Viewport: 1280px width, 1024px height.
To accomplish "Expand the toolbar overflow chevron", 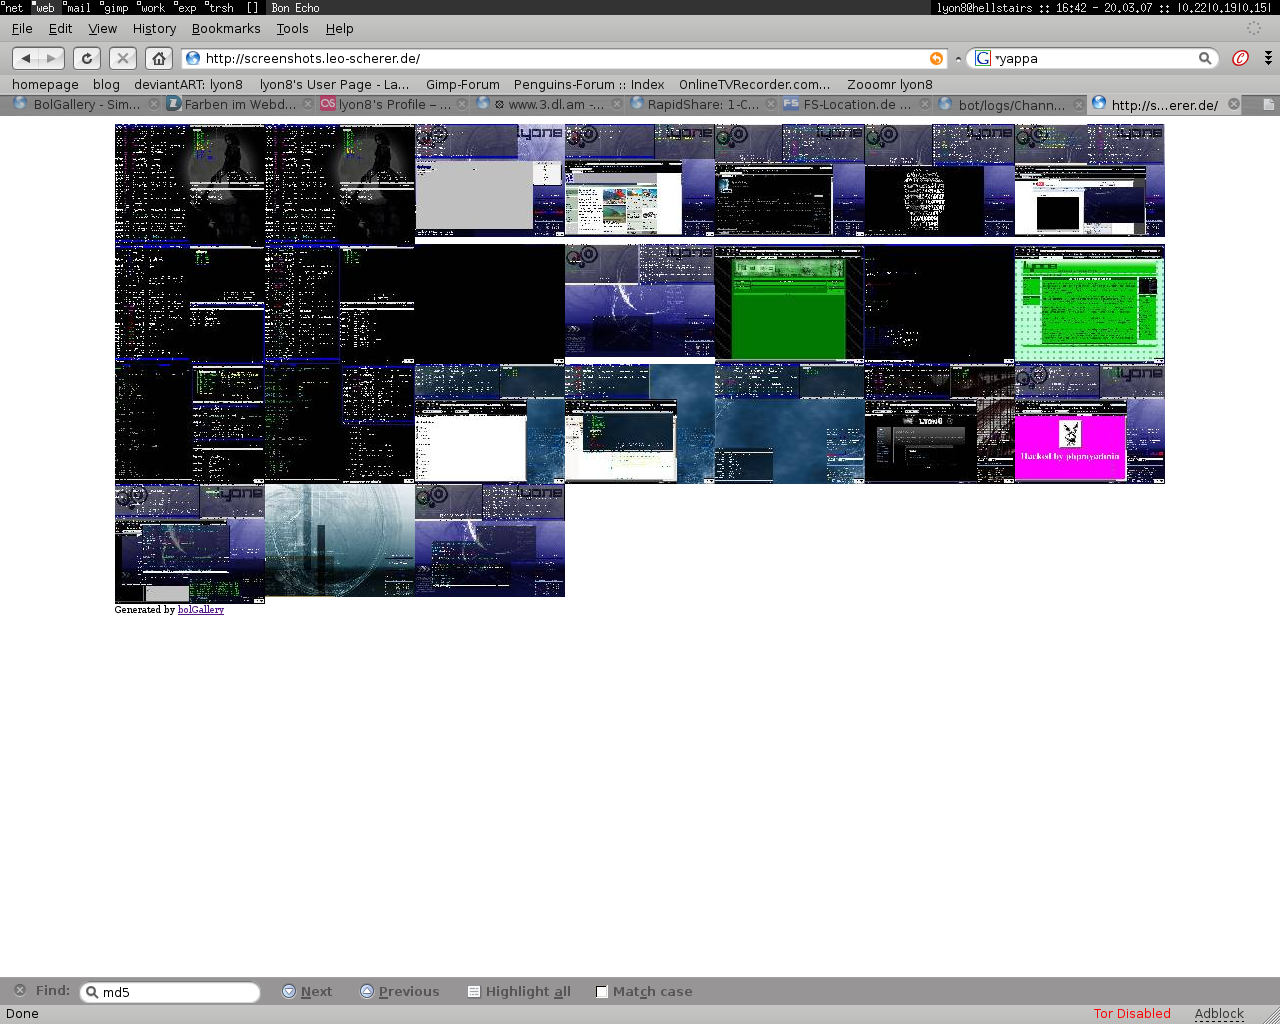I will coord(1268,58).
